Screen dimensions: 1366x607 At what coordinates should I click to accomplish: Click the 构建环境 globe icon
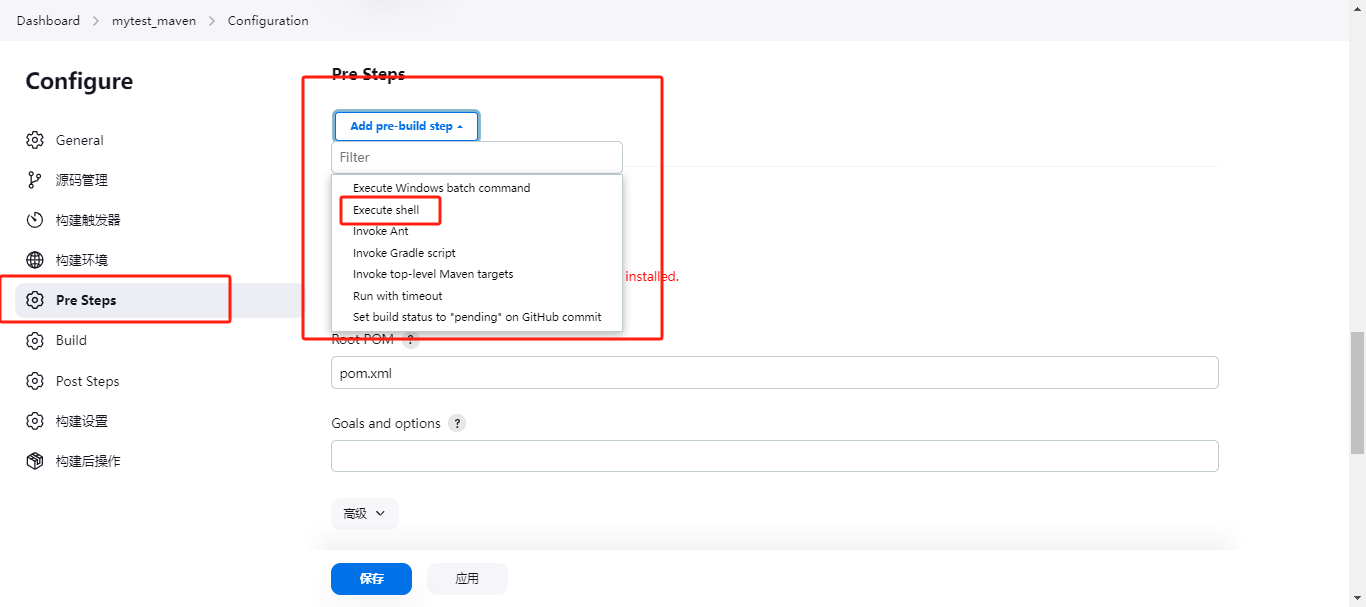(x=35, y=260)
